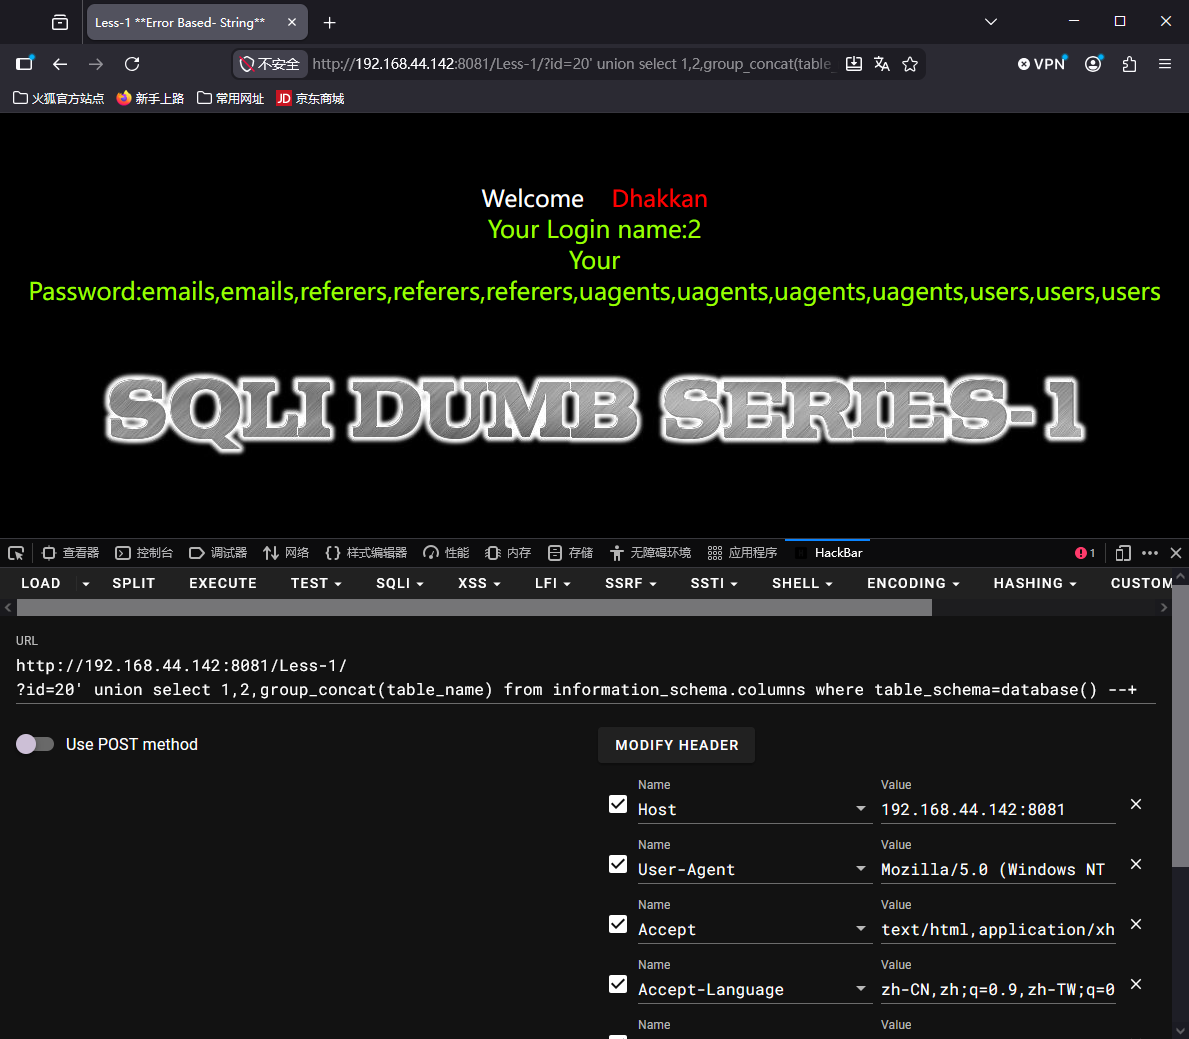This screenshot has height=1039, width=1189.
Task: Open the sidebar toggle icon left of back button
Action: [25, 64]
